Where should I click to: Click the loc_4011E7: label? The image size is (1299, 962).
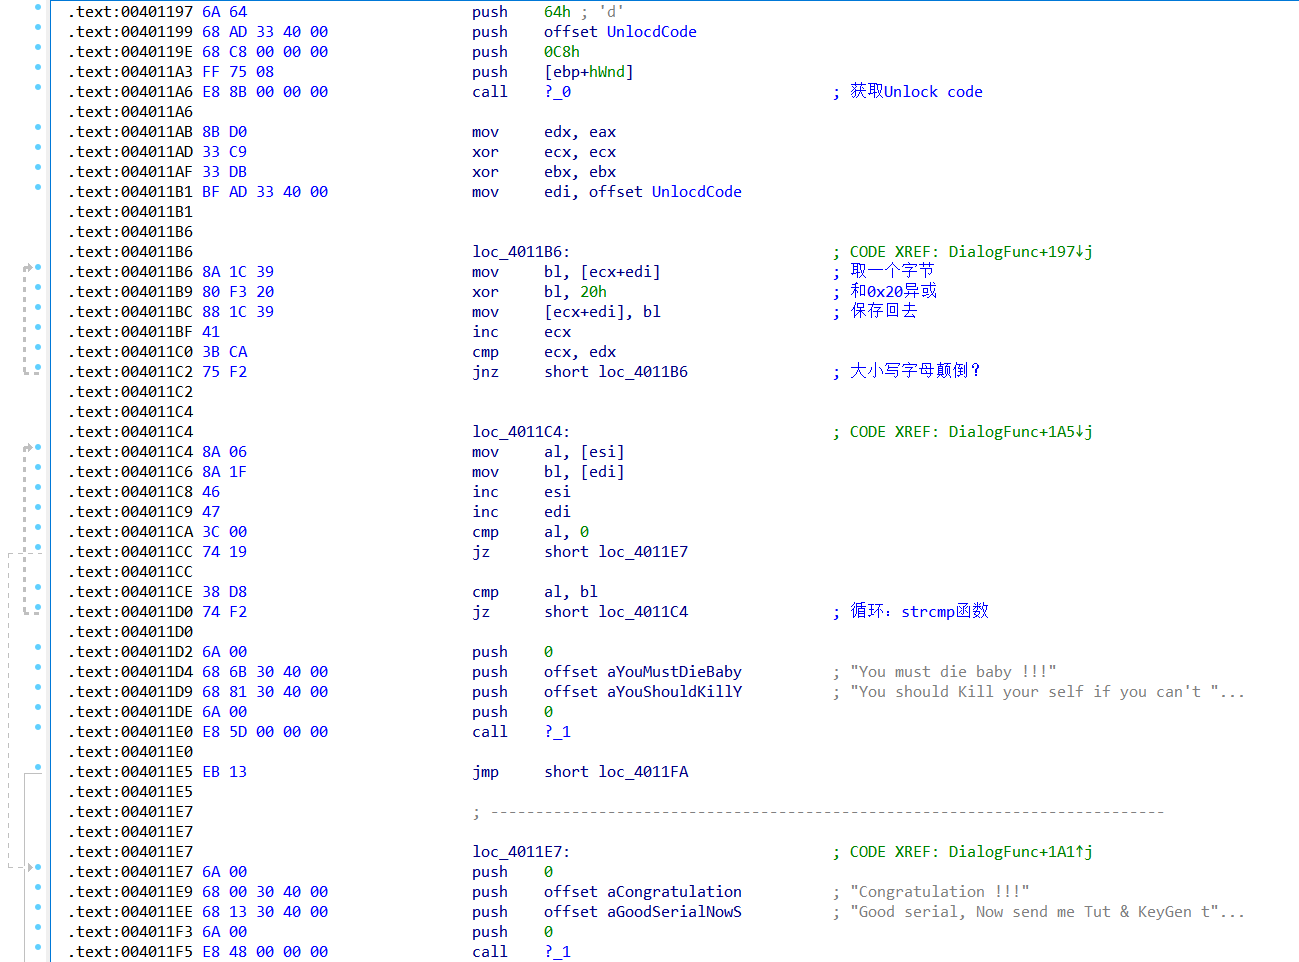(x=521, y=852)
